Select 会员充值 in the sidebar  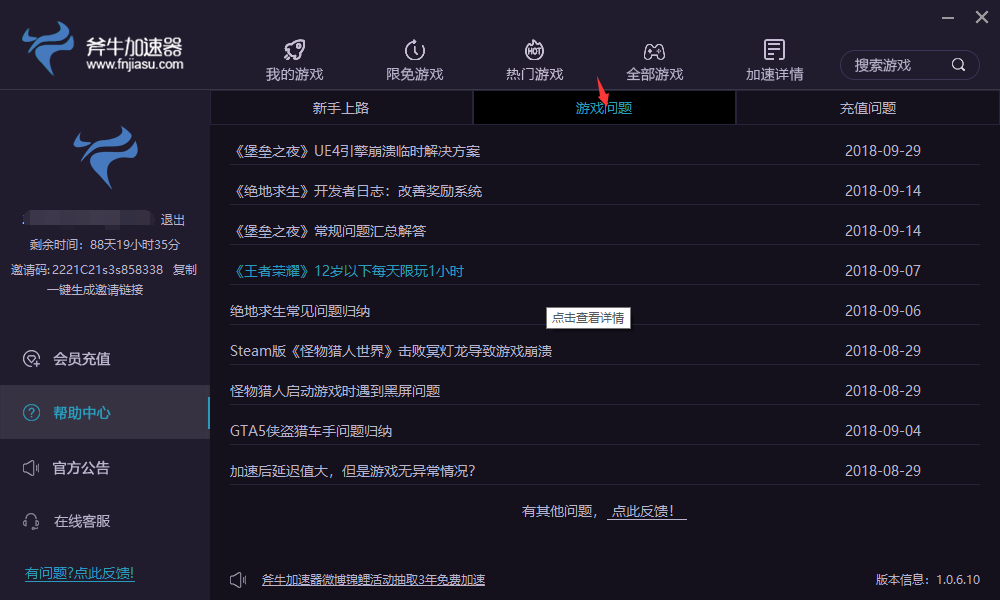point(105,359)
